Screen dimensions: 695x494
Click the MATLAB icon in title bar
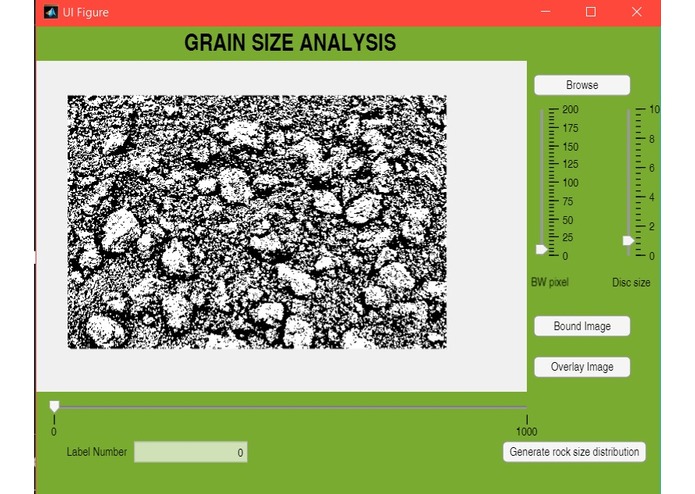click(x=51, y=12)
